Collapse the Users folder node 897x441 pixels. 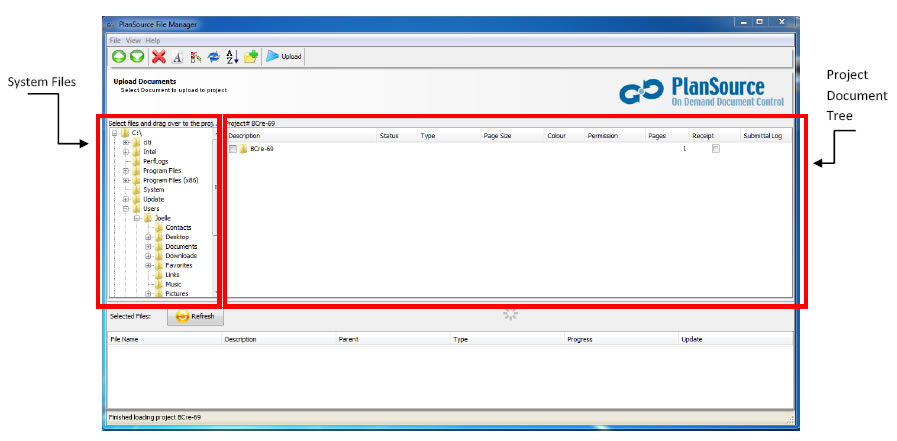pos(126,209)
